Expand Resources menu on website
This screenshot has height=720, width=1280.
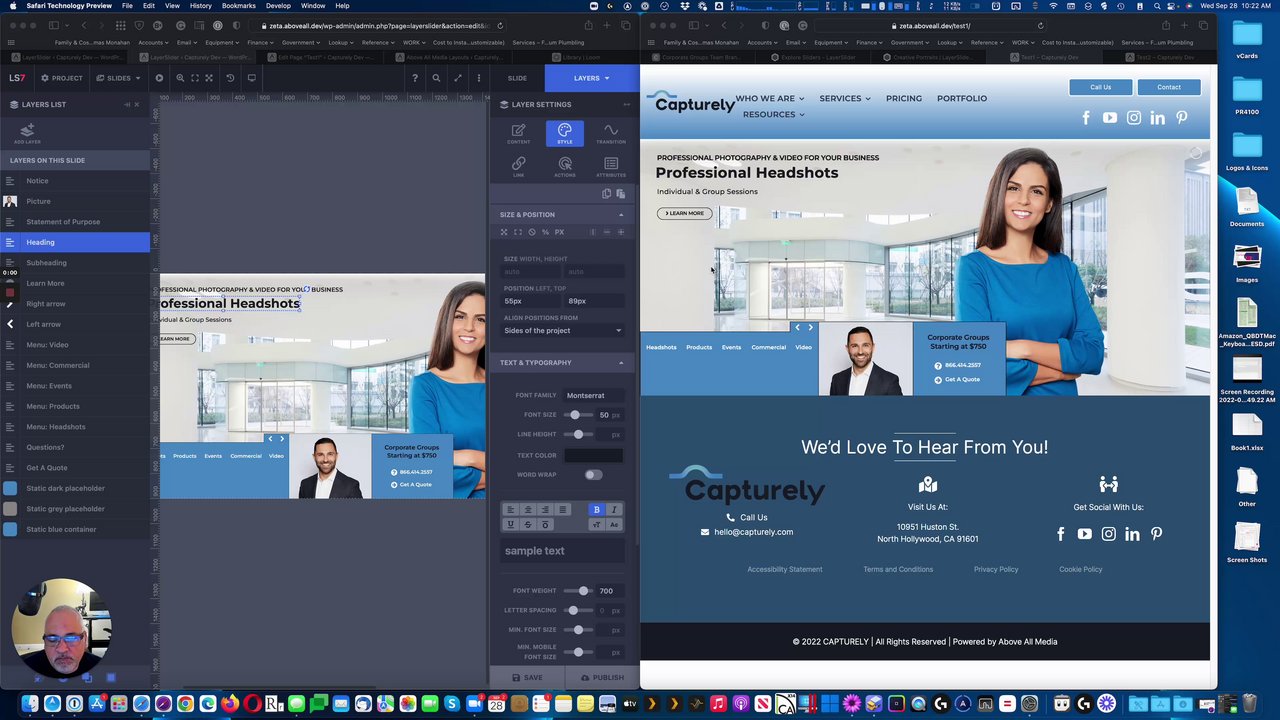(773, 115)
